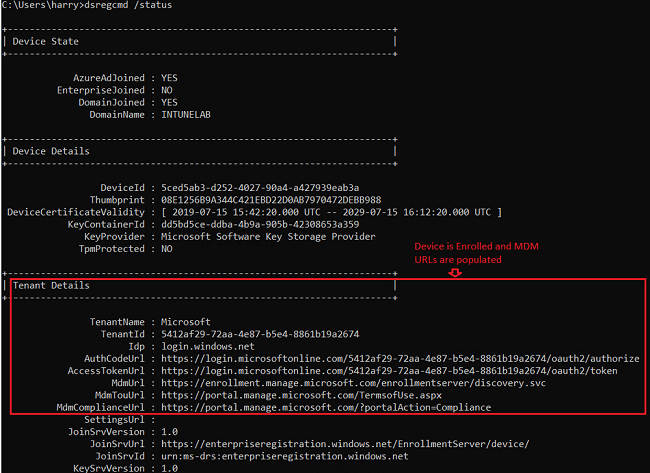Image resolution: width=650 pixels, height=473 pixels.
Task: Click the MdmUrl discovery.svc link
Action: click(x=353, y=383)
